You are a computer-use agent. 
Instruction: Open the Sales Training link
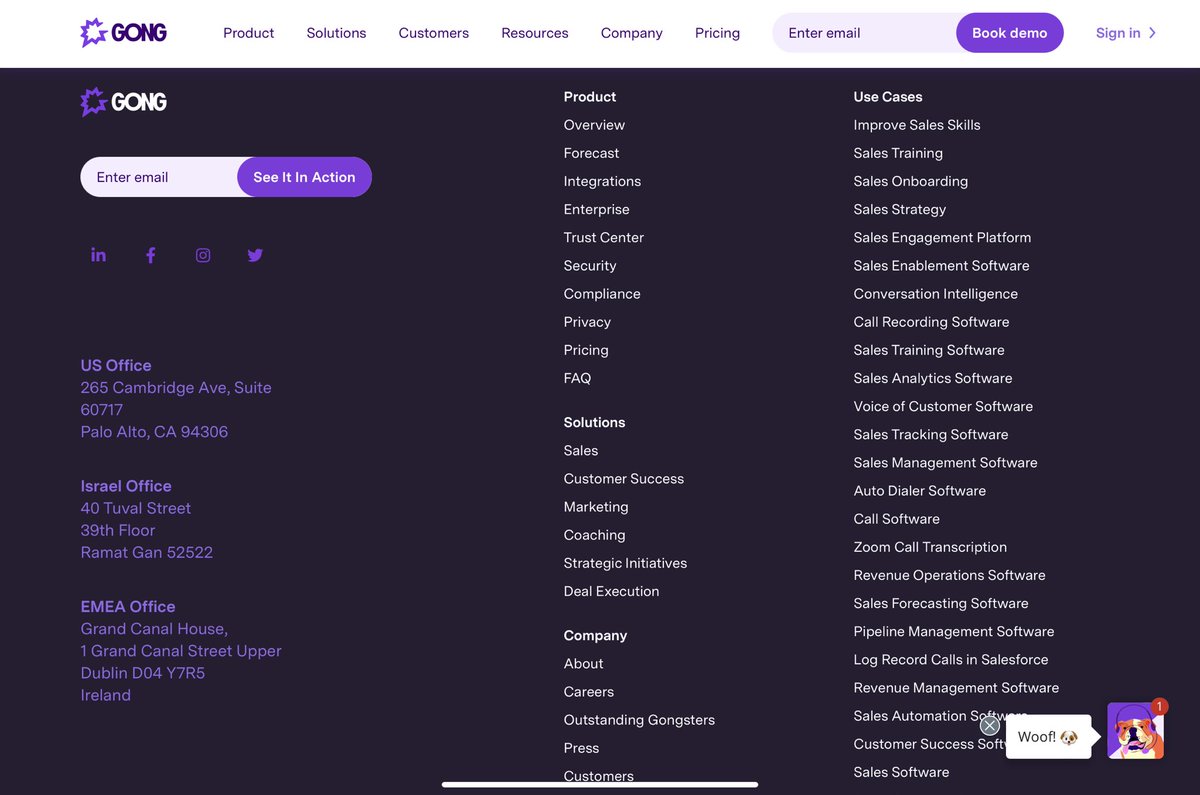point(898,153)
